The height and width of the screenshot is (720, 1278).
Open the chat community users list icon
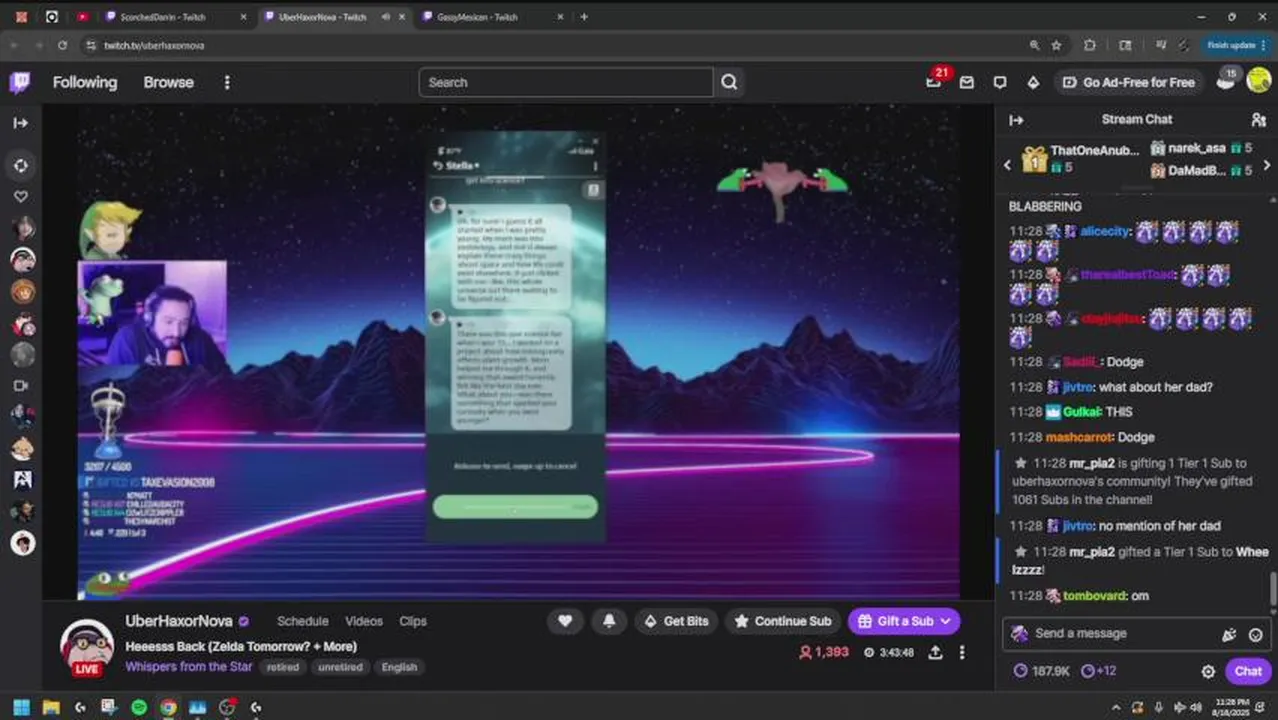1258,120
